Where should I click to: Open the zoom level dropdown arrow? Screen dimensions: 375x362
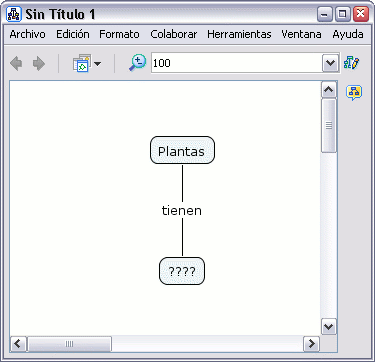click(x=330, y=63)
